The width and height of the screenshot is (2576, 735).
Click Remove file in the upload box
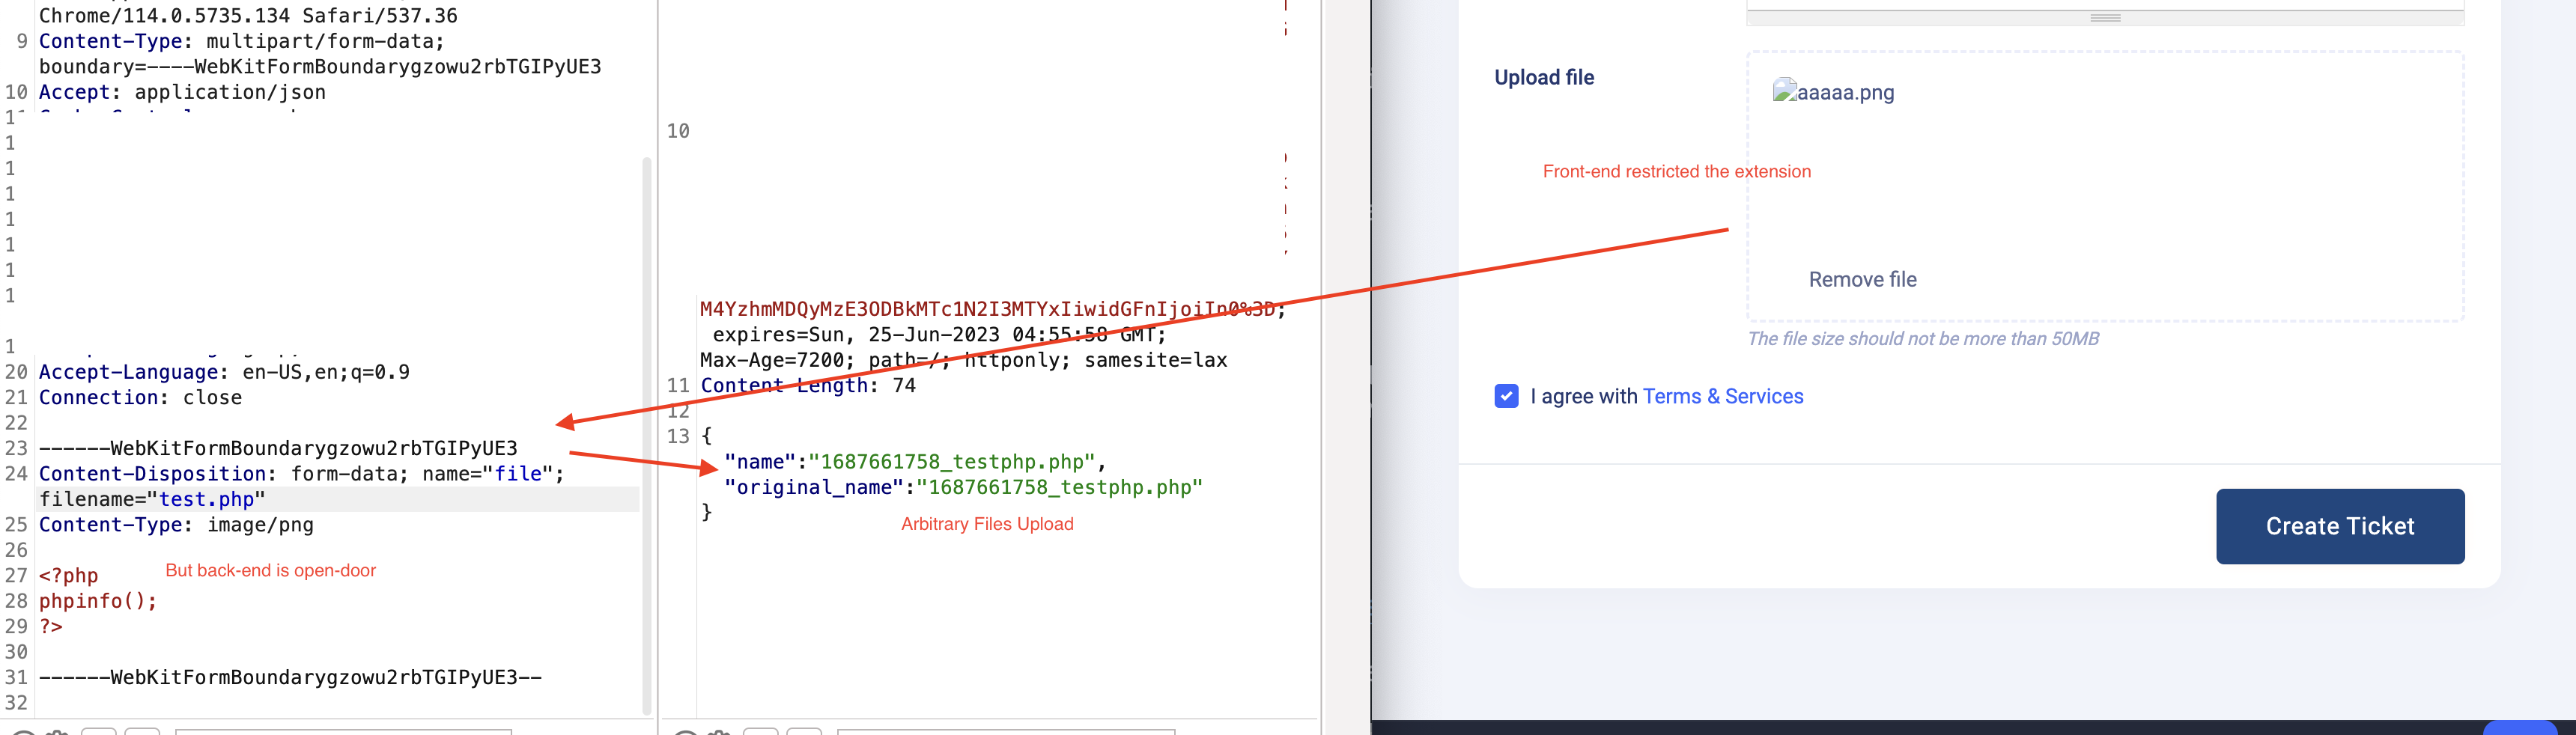click(x=1862, y=280)
